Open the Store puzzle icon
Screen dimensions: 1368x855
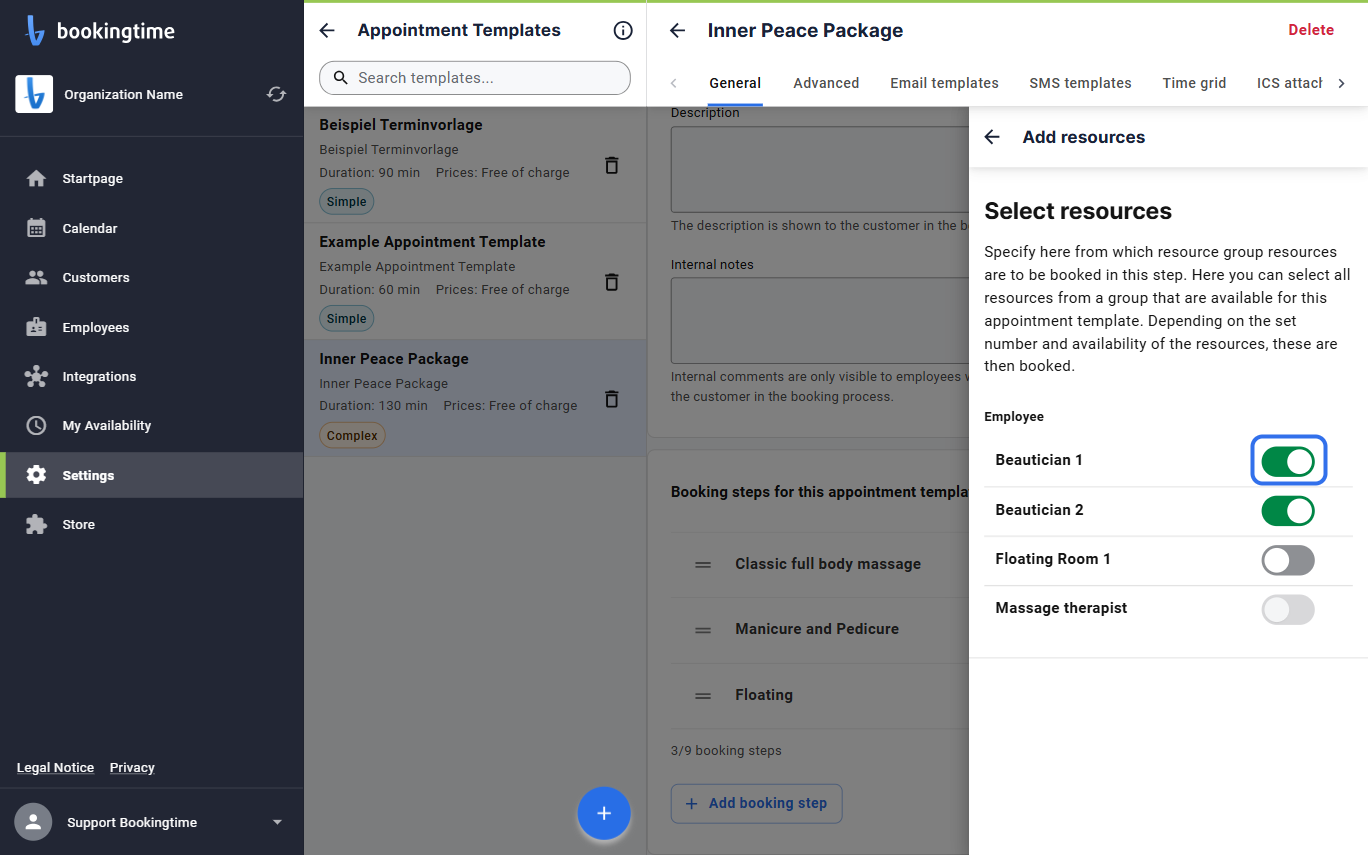coord(37,524)
